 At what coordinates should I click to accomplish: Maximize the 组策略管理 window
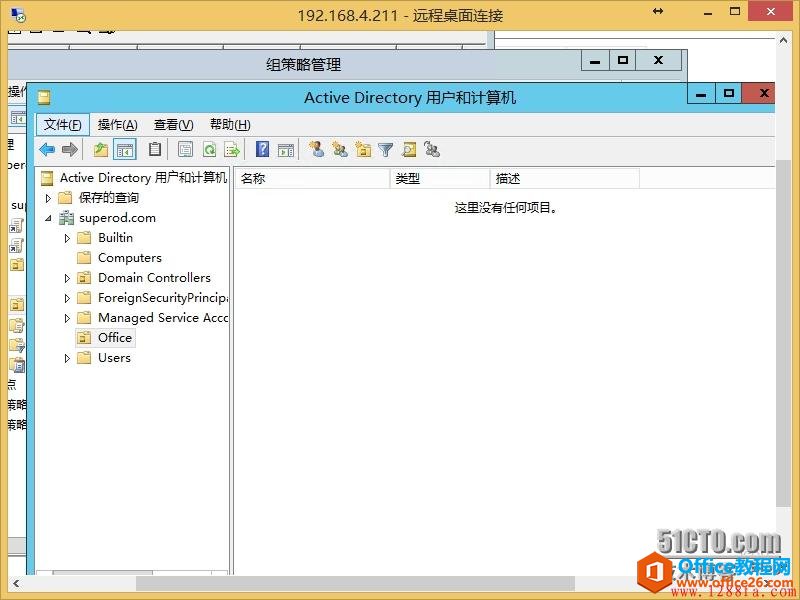[x=622, y=61]
